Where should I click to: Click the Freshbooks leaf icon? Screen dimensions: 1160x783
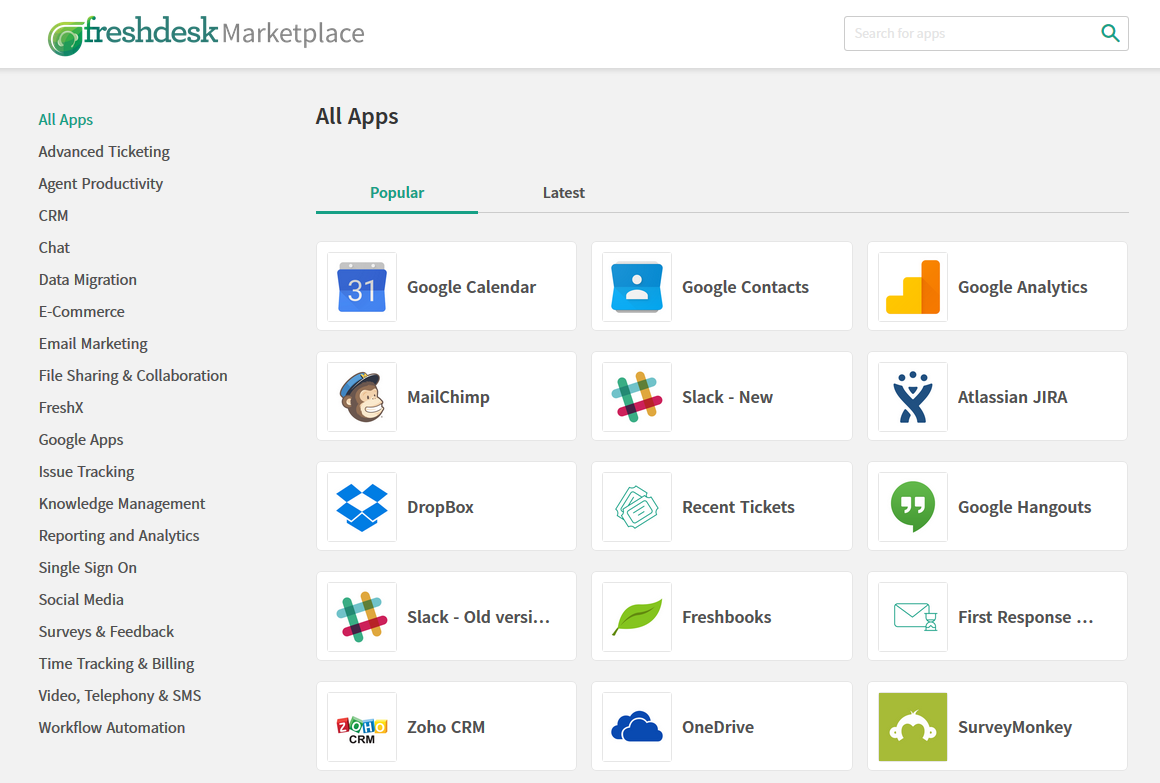[637, 617]
